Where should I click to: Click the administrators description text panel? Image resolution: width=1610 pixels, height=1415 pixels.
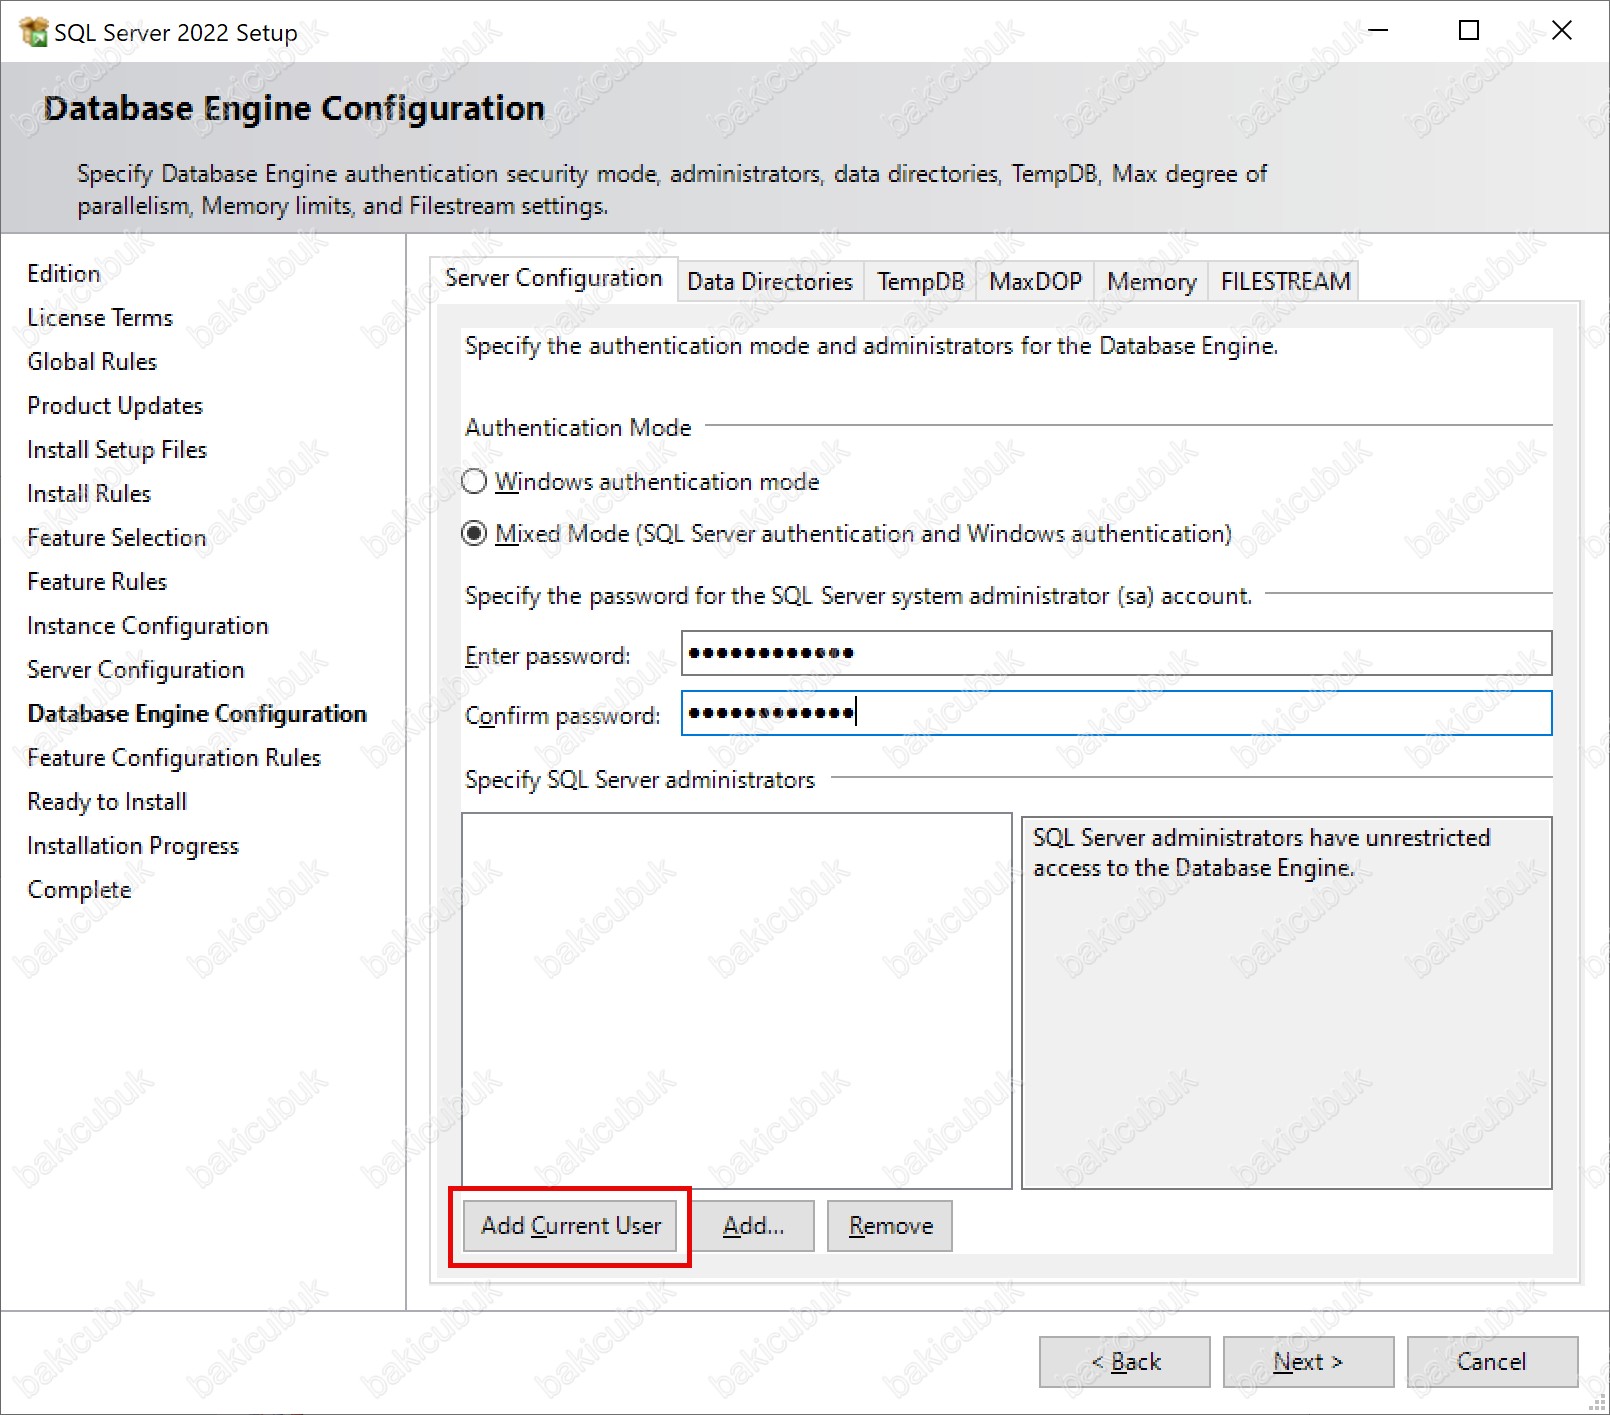pos(1287,1003)
